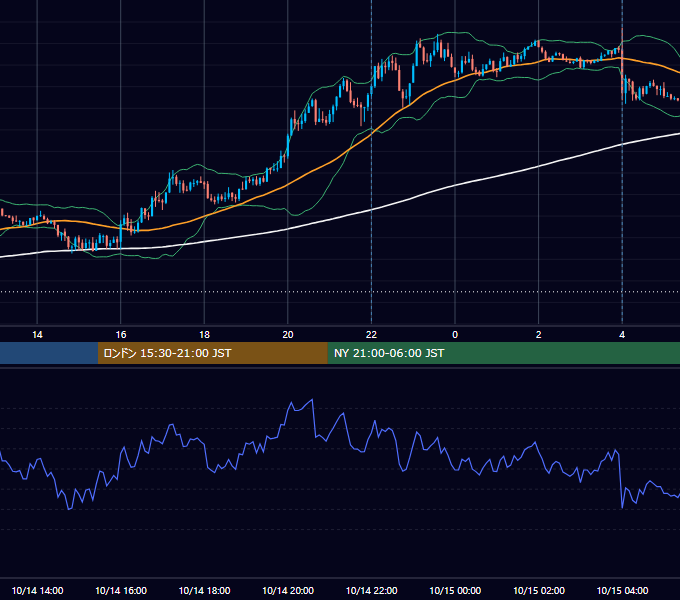The width and height of the screenshot is (680, 600).
Task: Select the NY 21:00-06:00 JST session bar
Action: [x=503, y=353]
